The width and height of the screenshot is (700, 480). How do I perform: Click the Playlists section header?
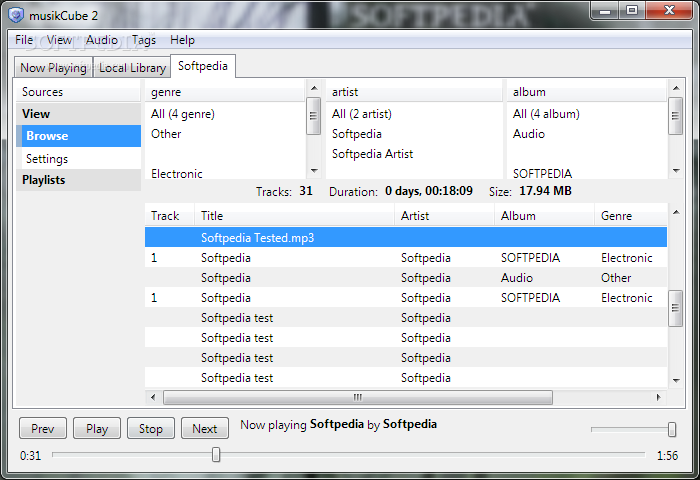click(x=79, y=180)
